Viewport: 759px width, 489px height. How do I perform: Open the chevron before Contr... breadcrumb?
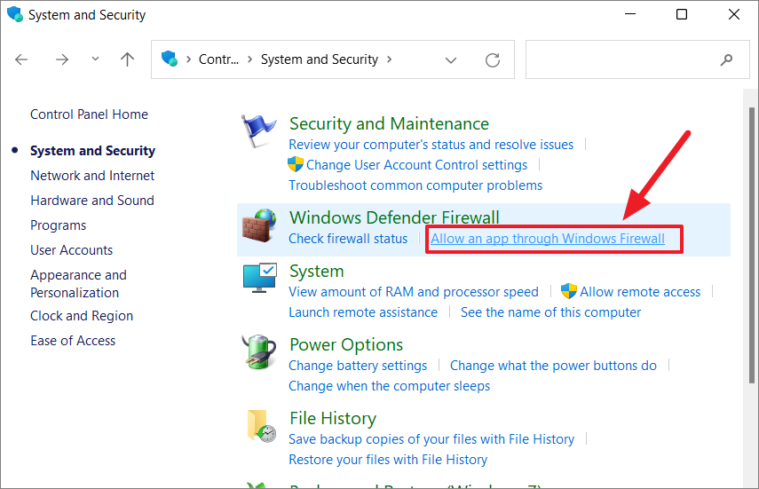189,59
